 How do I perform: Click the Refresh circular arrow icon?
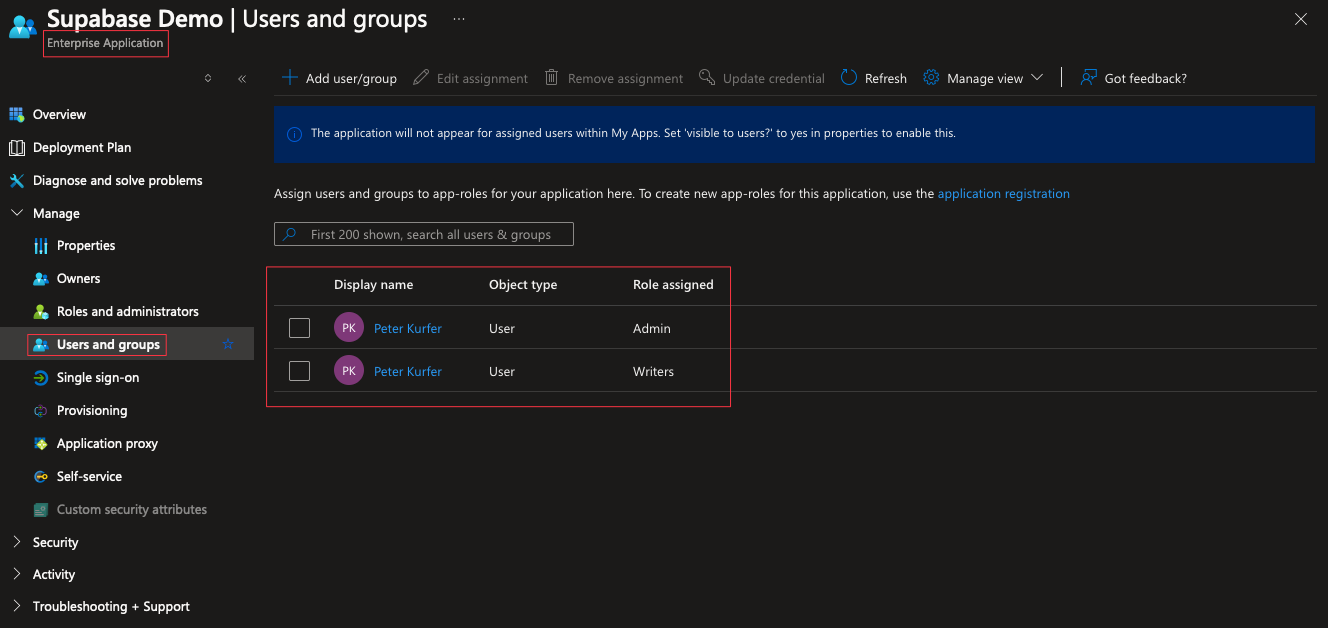(849, 78)
